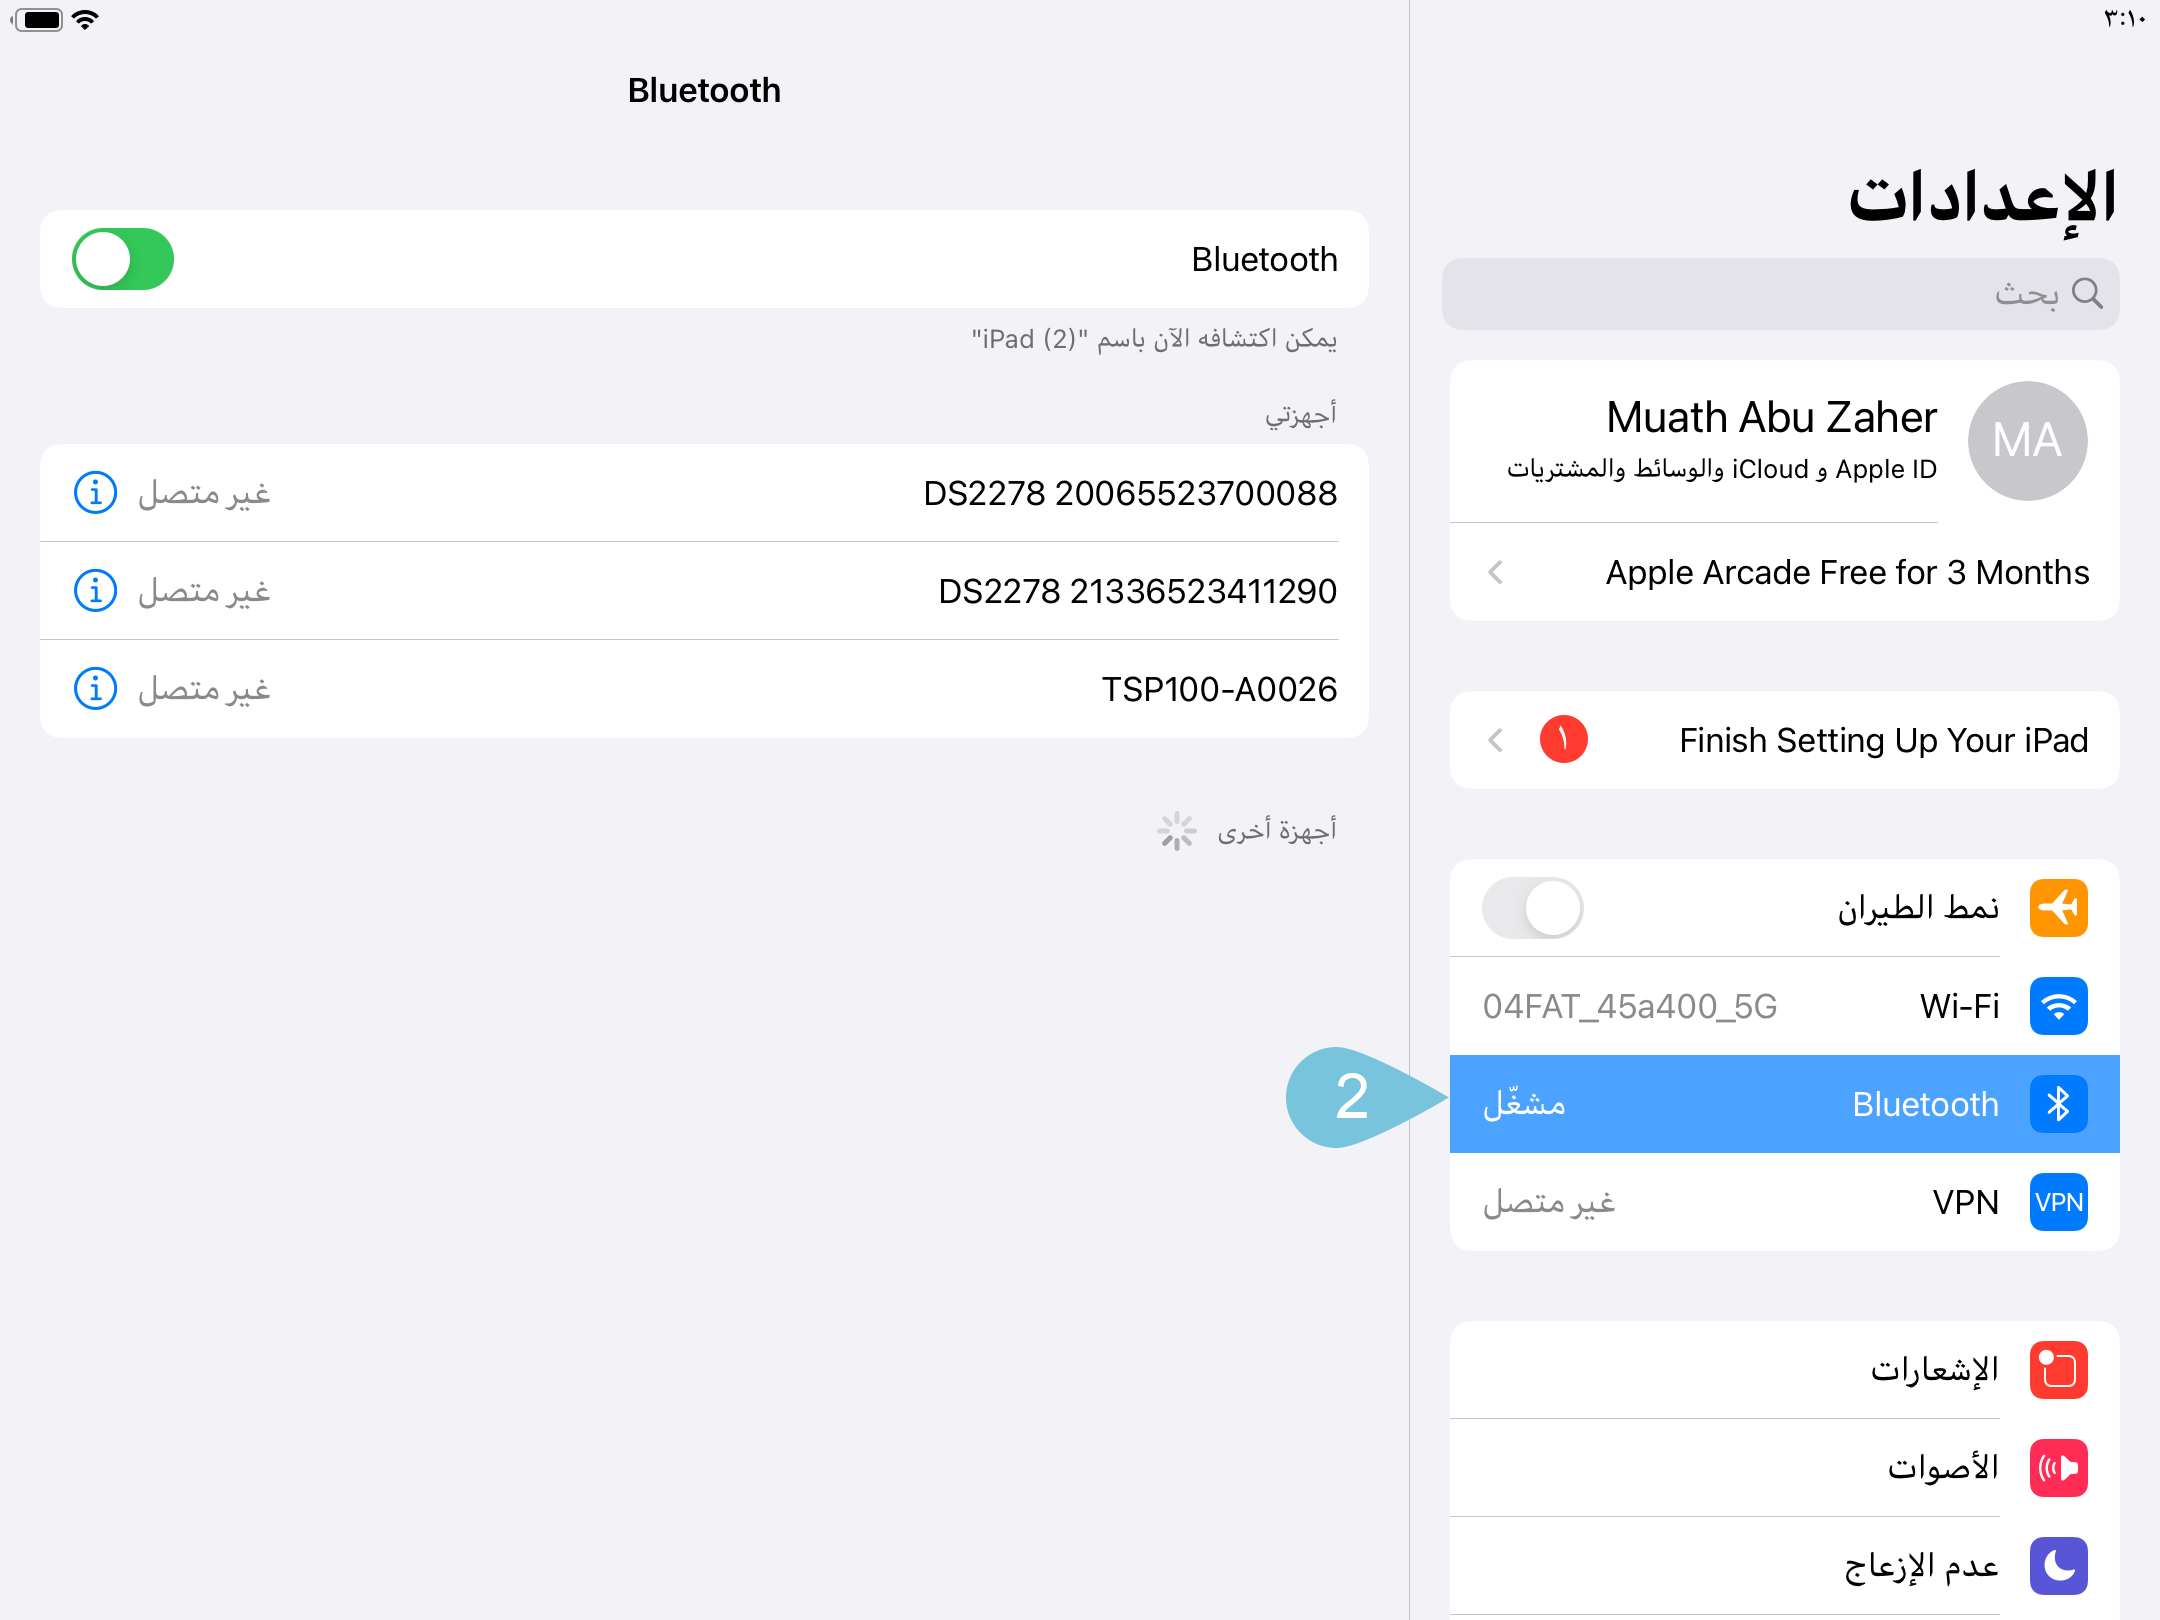
Task: Tap the settings search field
Action: click(1780, 294)
